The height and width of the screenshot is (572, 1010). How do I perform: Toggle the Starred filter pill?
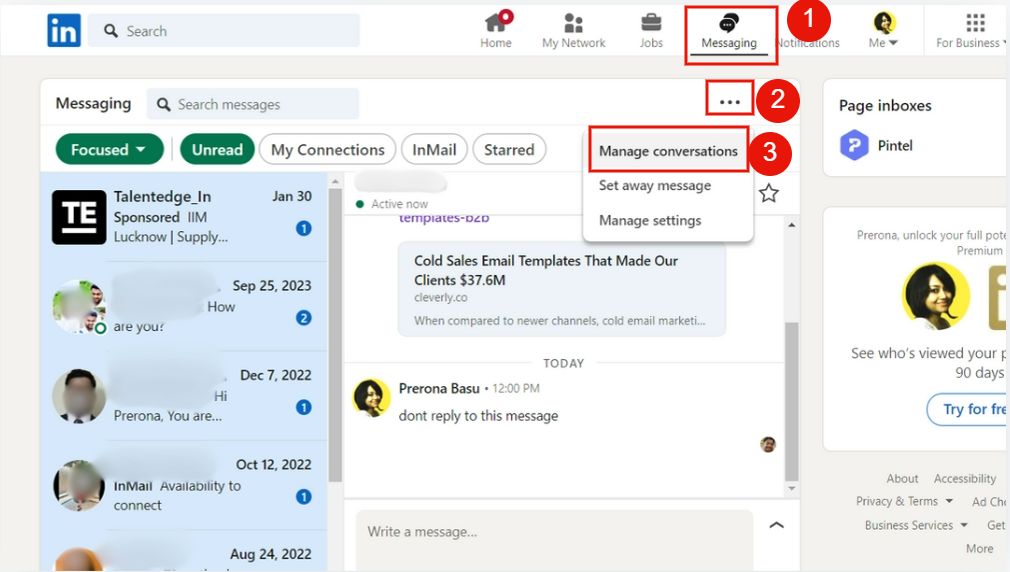tap(509, 149)
